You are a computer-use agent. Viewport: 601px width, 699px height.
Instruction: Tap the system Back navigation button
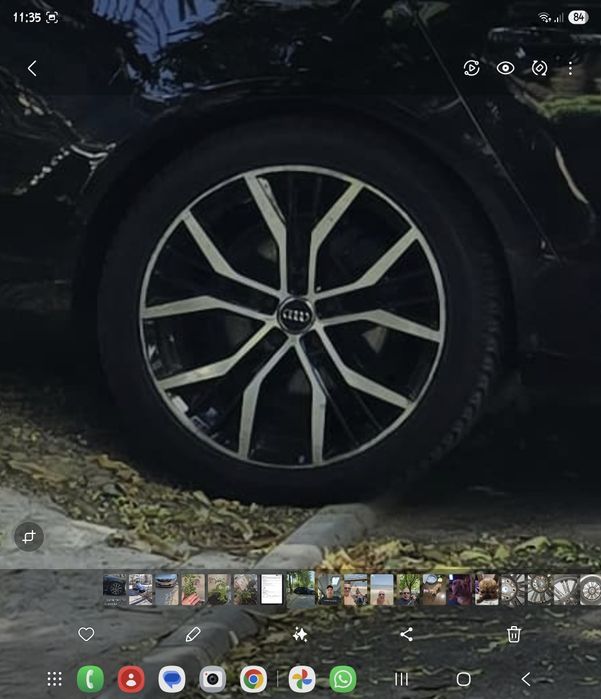(x=526, y=679)
